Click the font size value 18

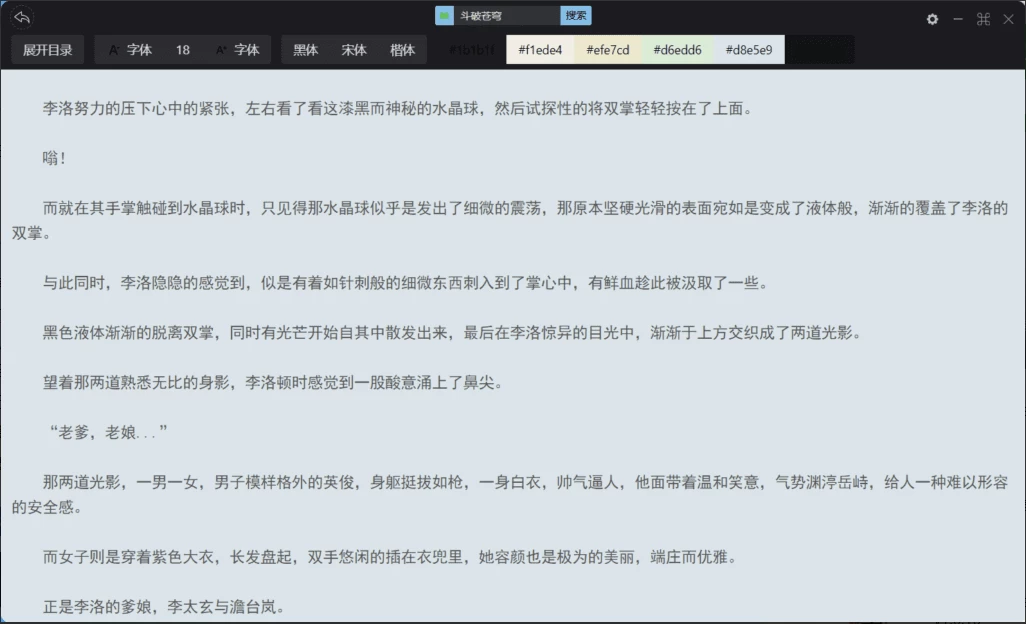(183, 50)
